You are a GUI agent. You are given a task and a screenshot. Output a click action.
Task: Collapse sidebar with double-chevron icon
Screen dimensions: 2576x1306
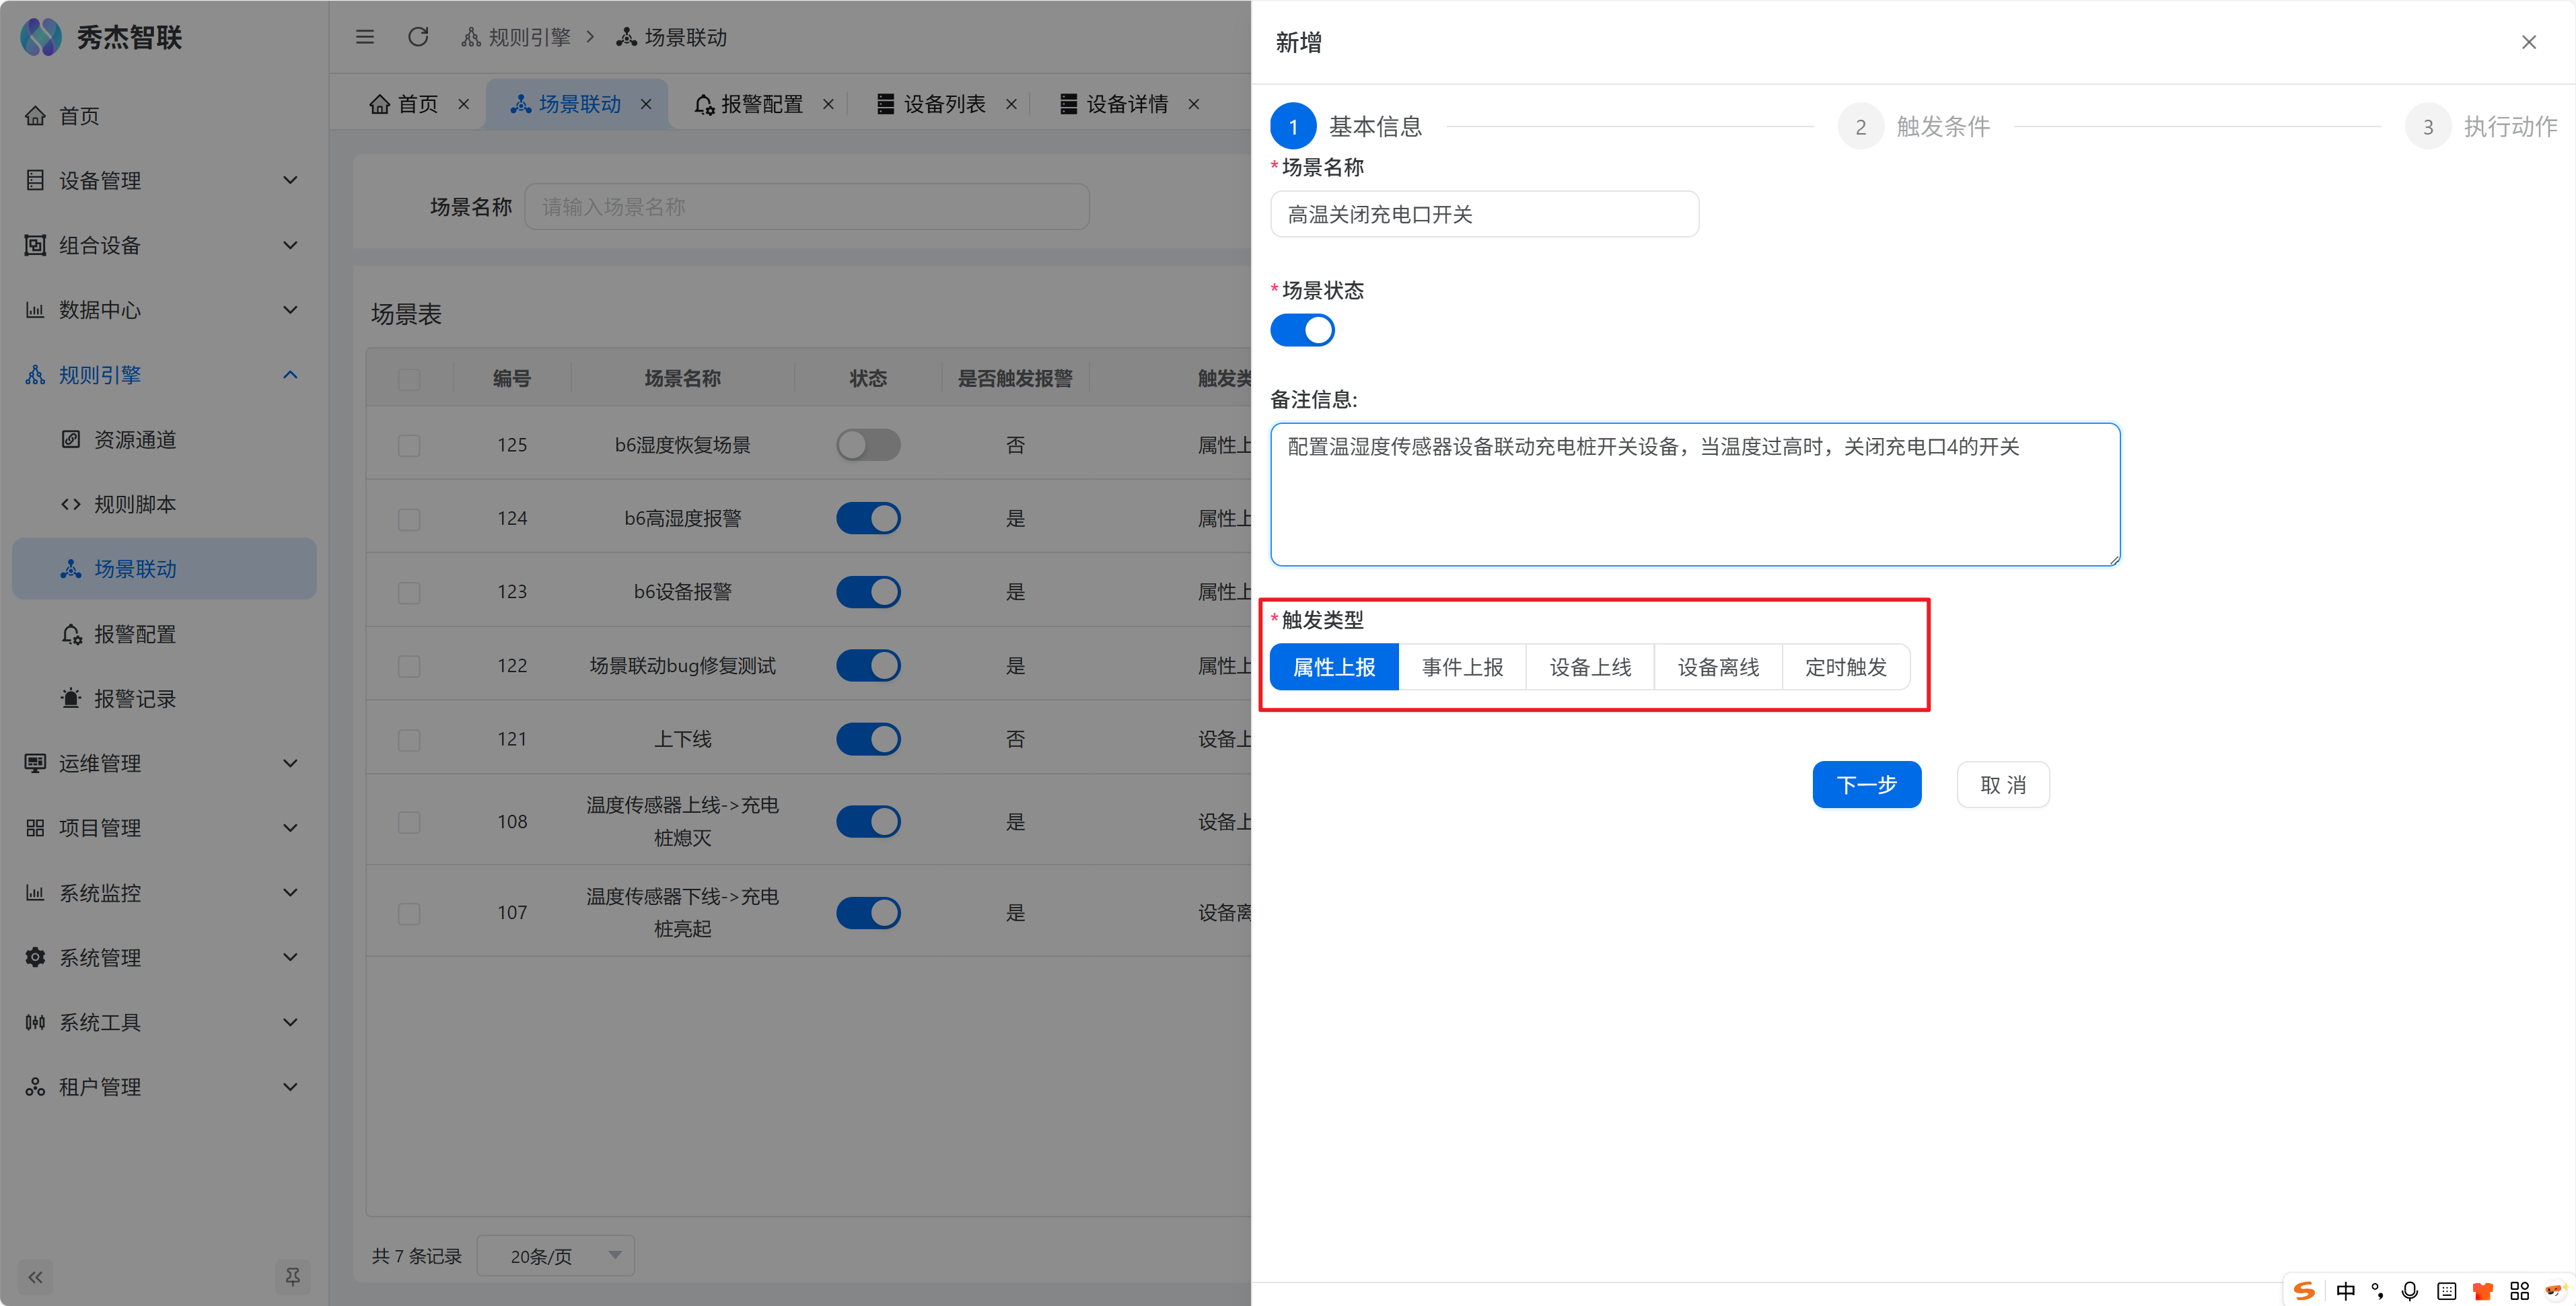click(36, 1276)
